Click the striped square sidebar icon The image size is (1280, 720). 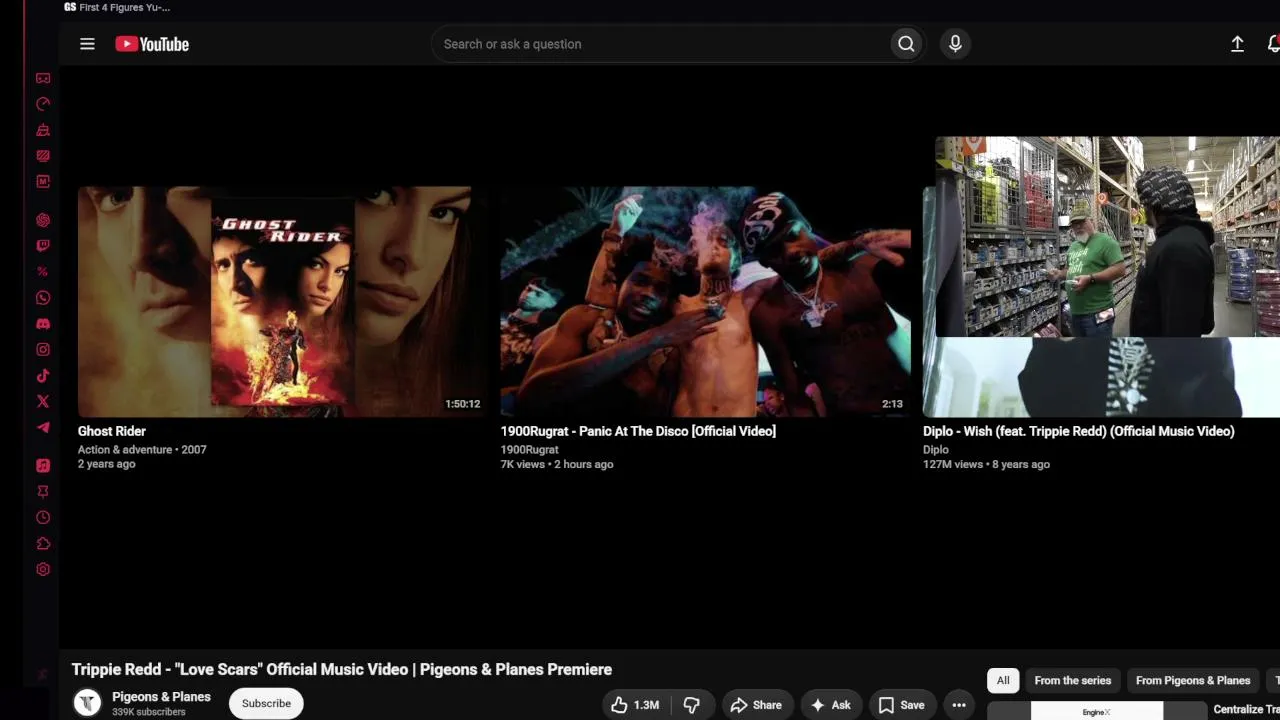43,156
